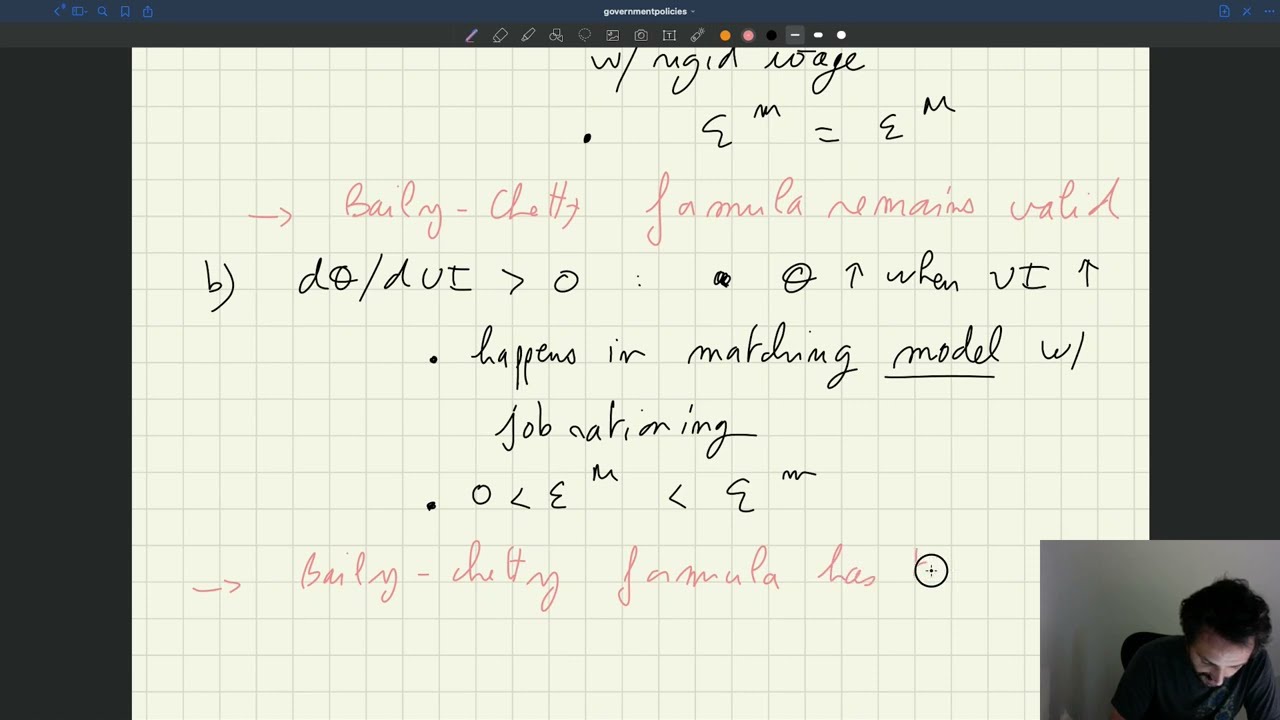Add a new page icon

tap(1224, 11)
